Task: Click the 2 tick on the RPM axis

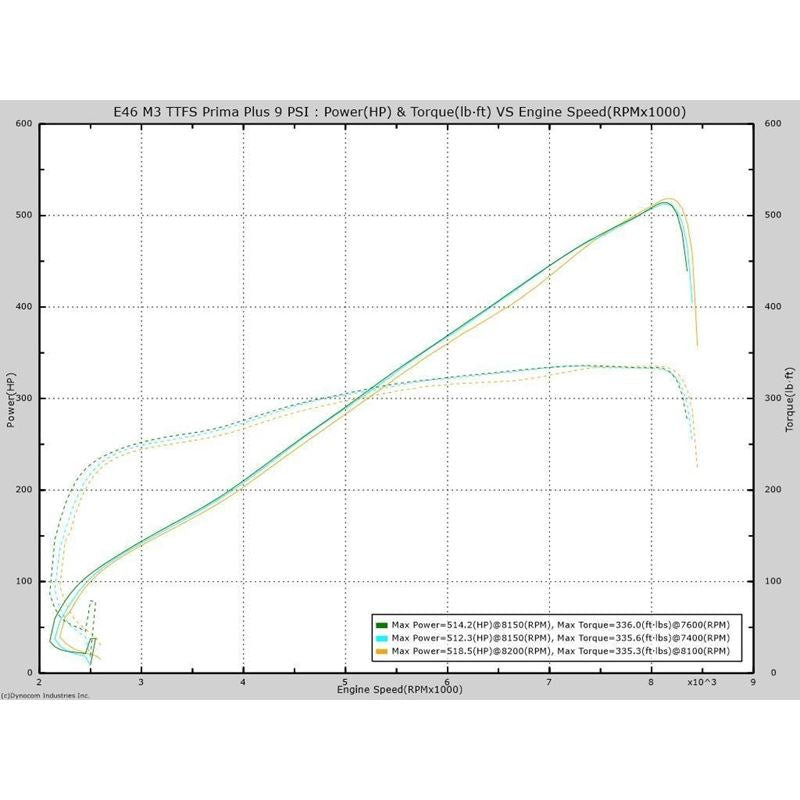Action: click(39, 681)
